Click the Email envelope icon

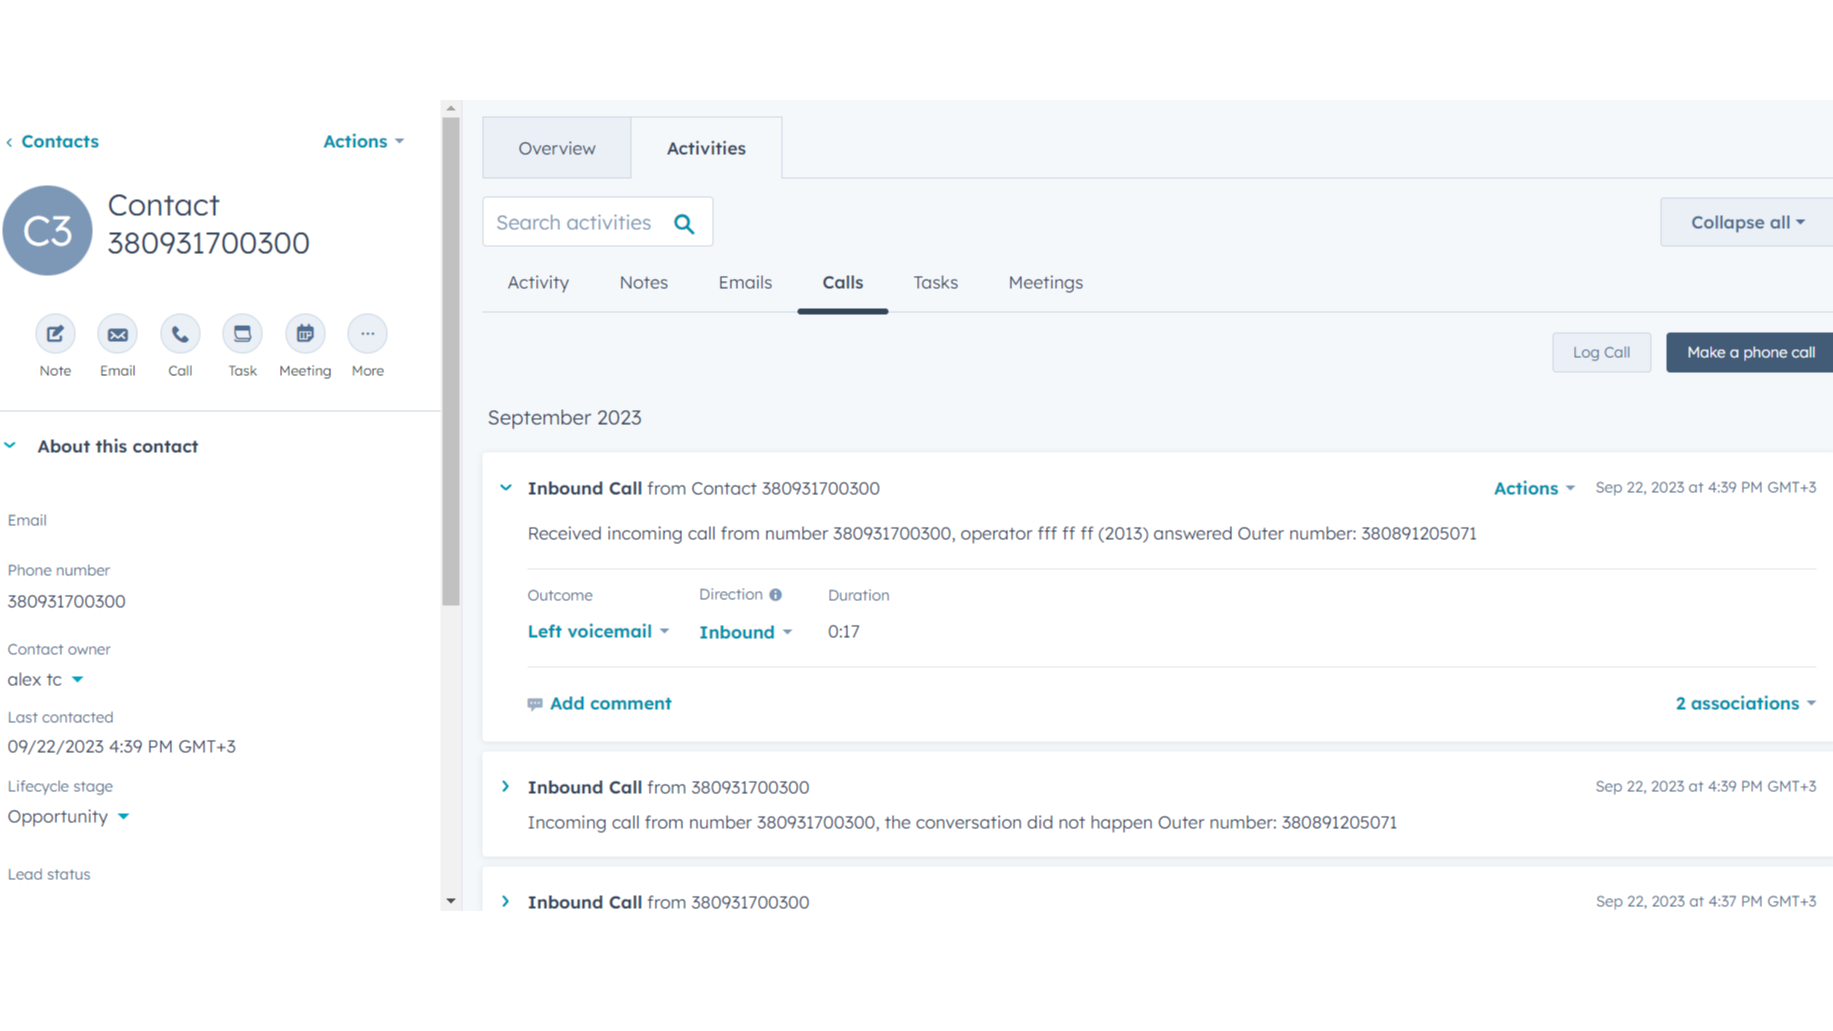(117, 334)
